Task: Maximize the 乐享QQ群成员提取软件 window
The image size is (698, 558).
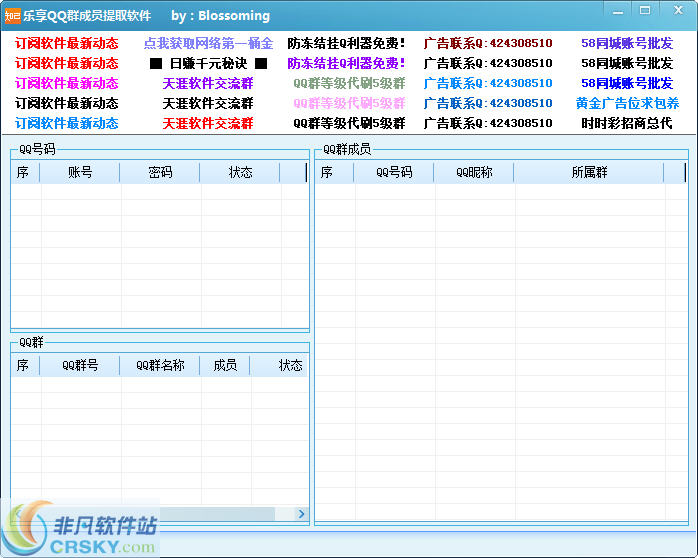Action: (645, 11)
